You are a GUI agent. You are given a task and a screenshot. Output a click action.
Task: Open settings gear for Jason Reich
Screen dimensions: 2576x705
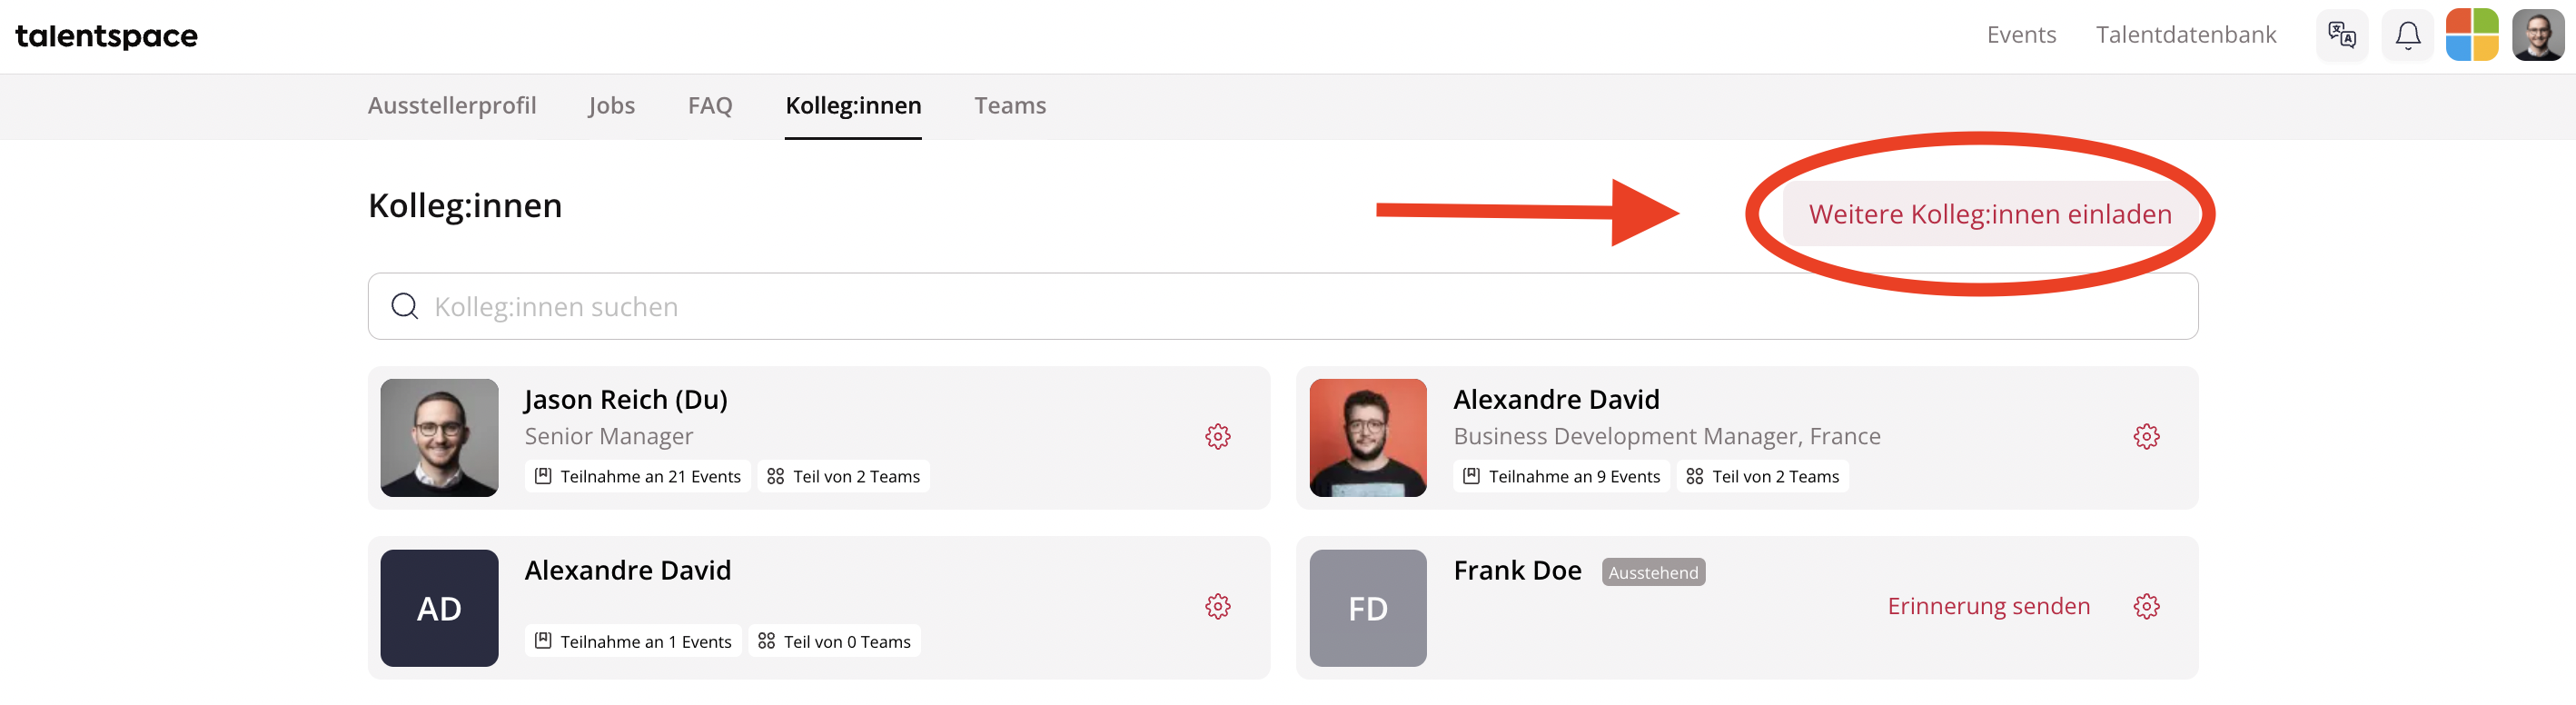click(x=1217, y=437)
